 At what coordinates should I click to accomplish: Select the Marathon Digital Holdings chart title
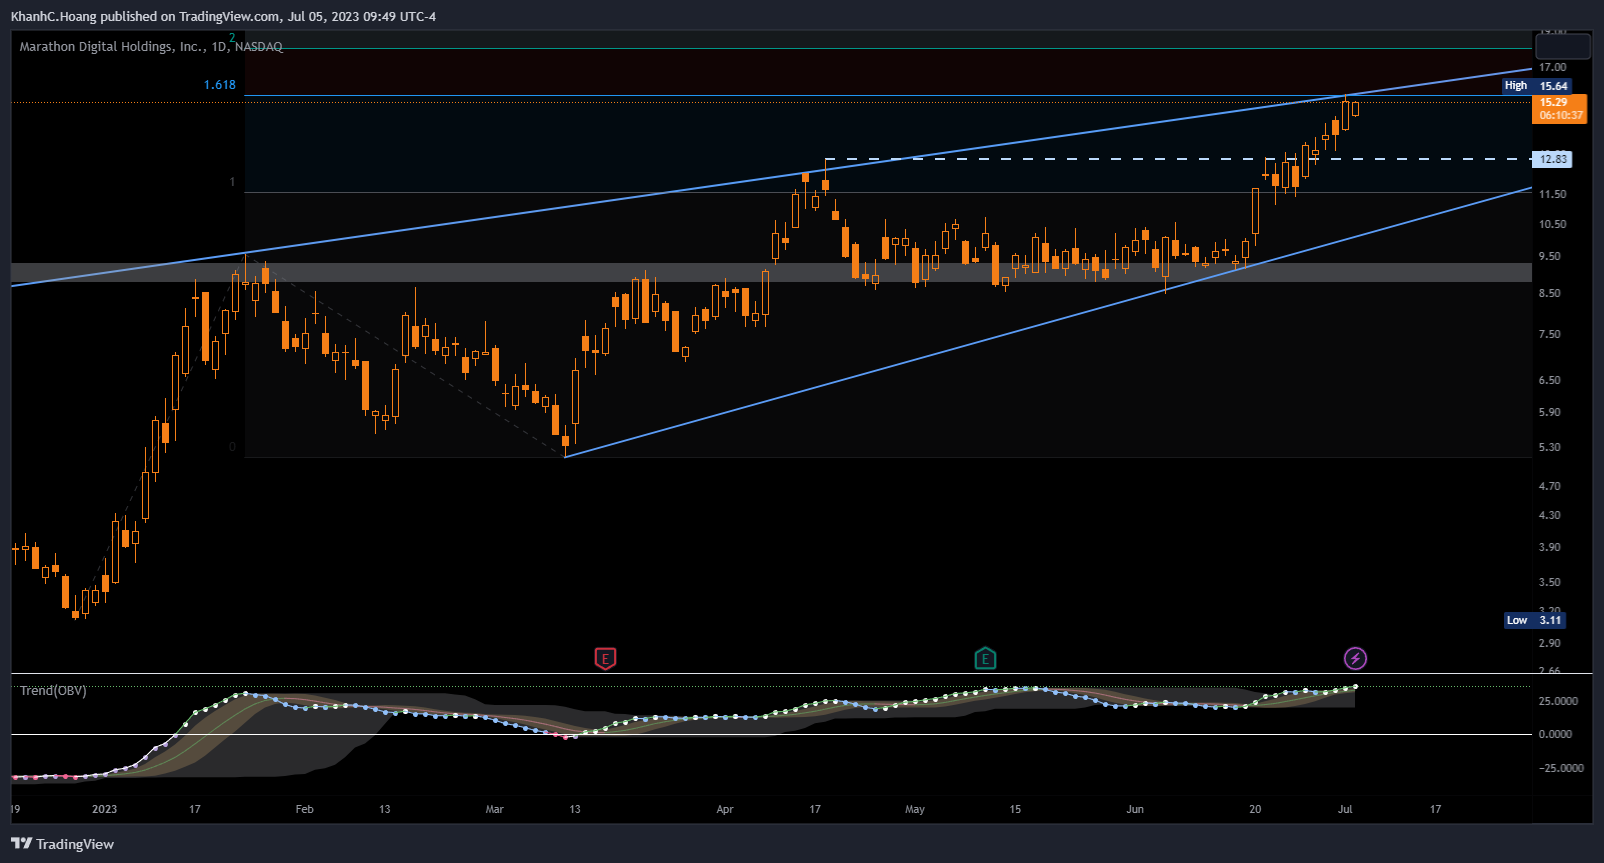[151, 47]
